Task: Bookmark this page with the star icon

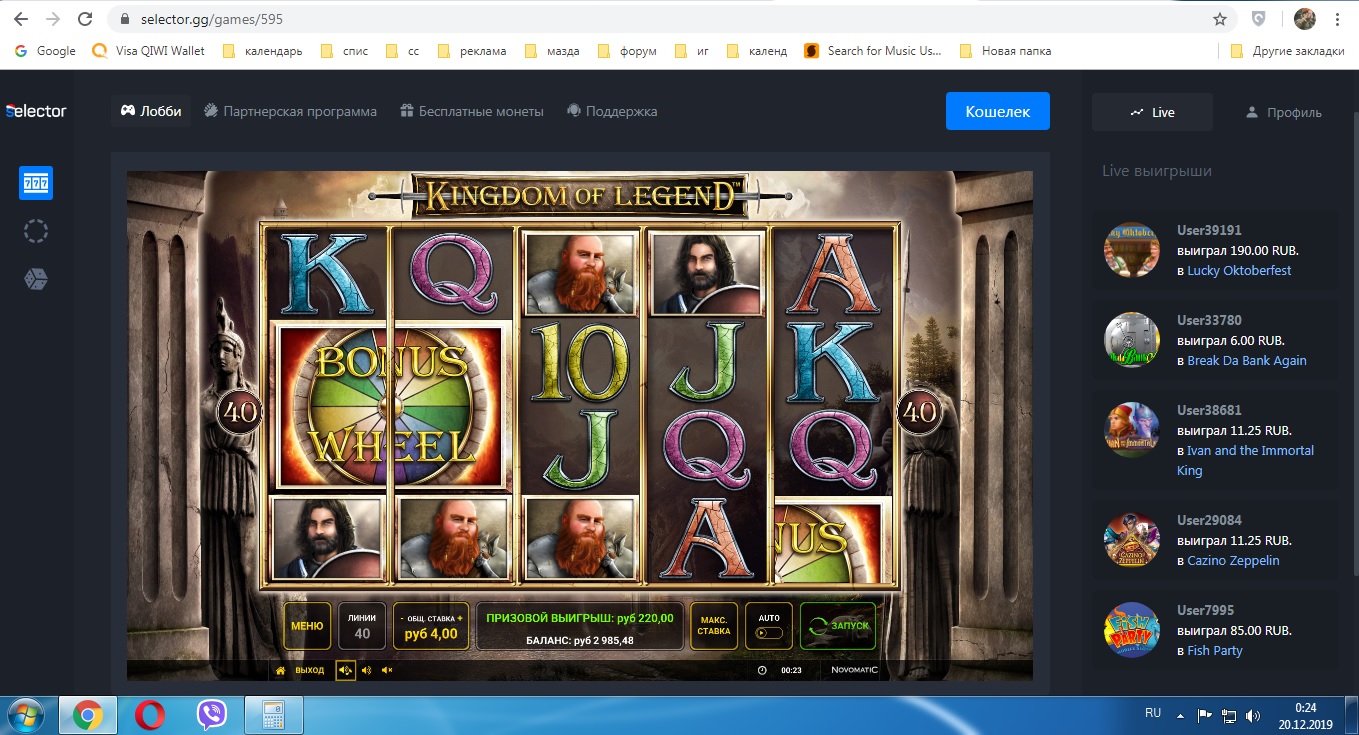Action: (1220, 19)
